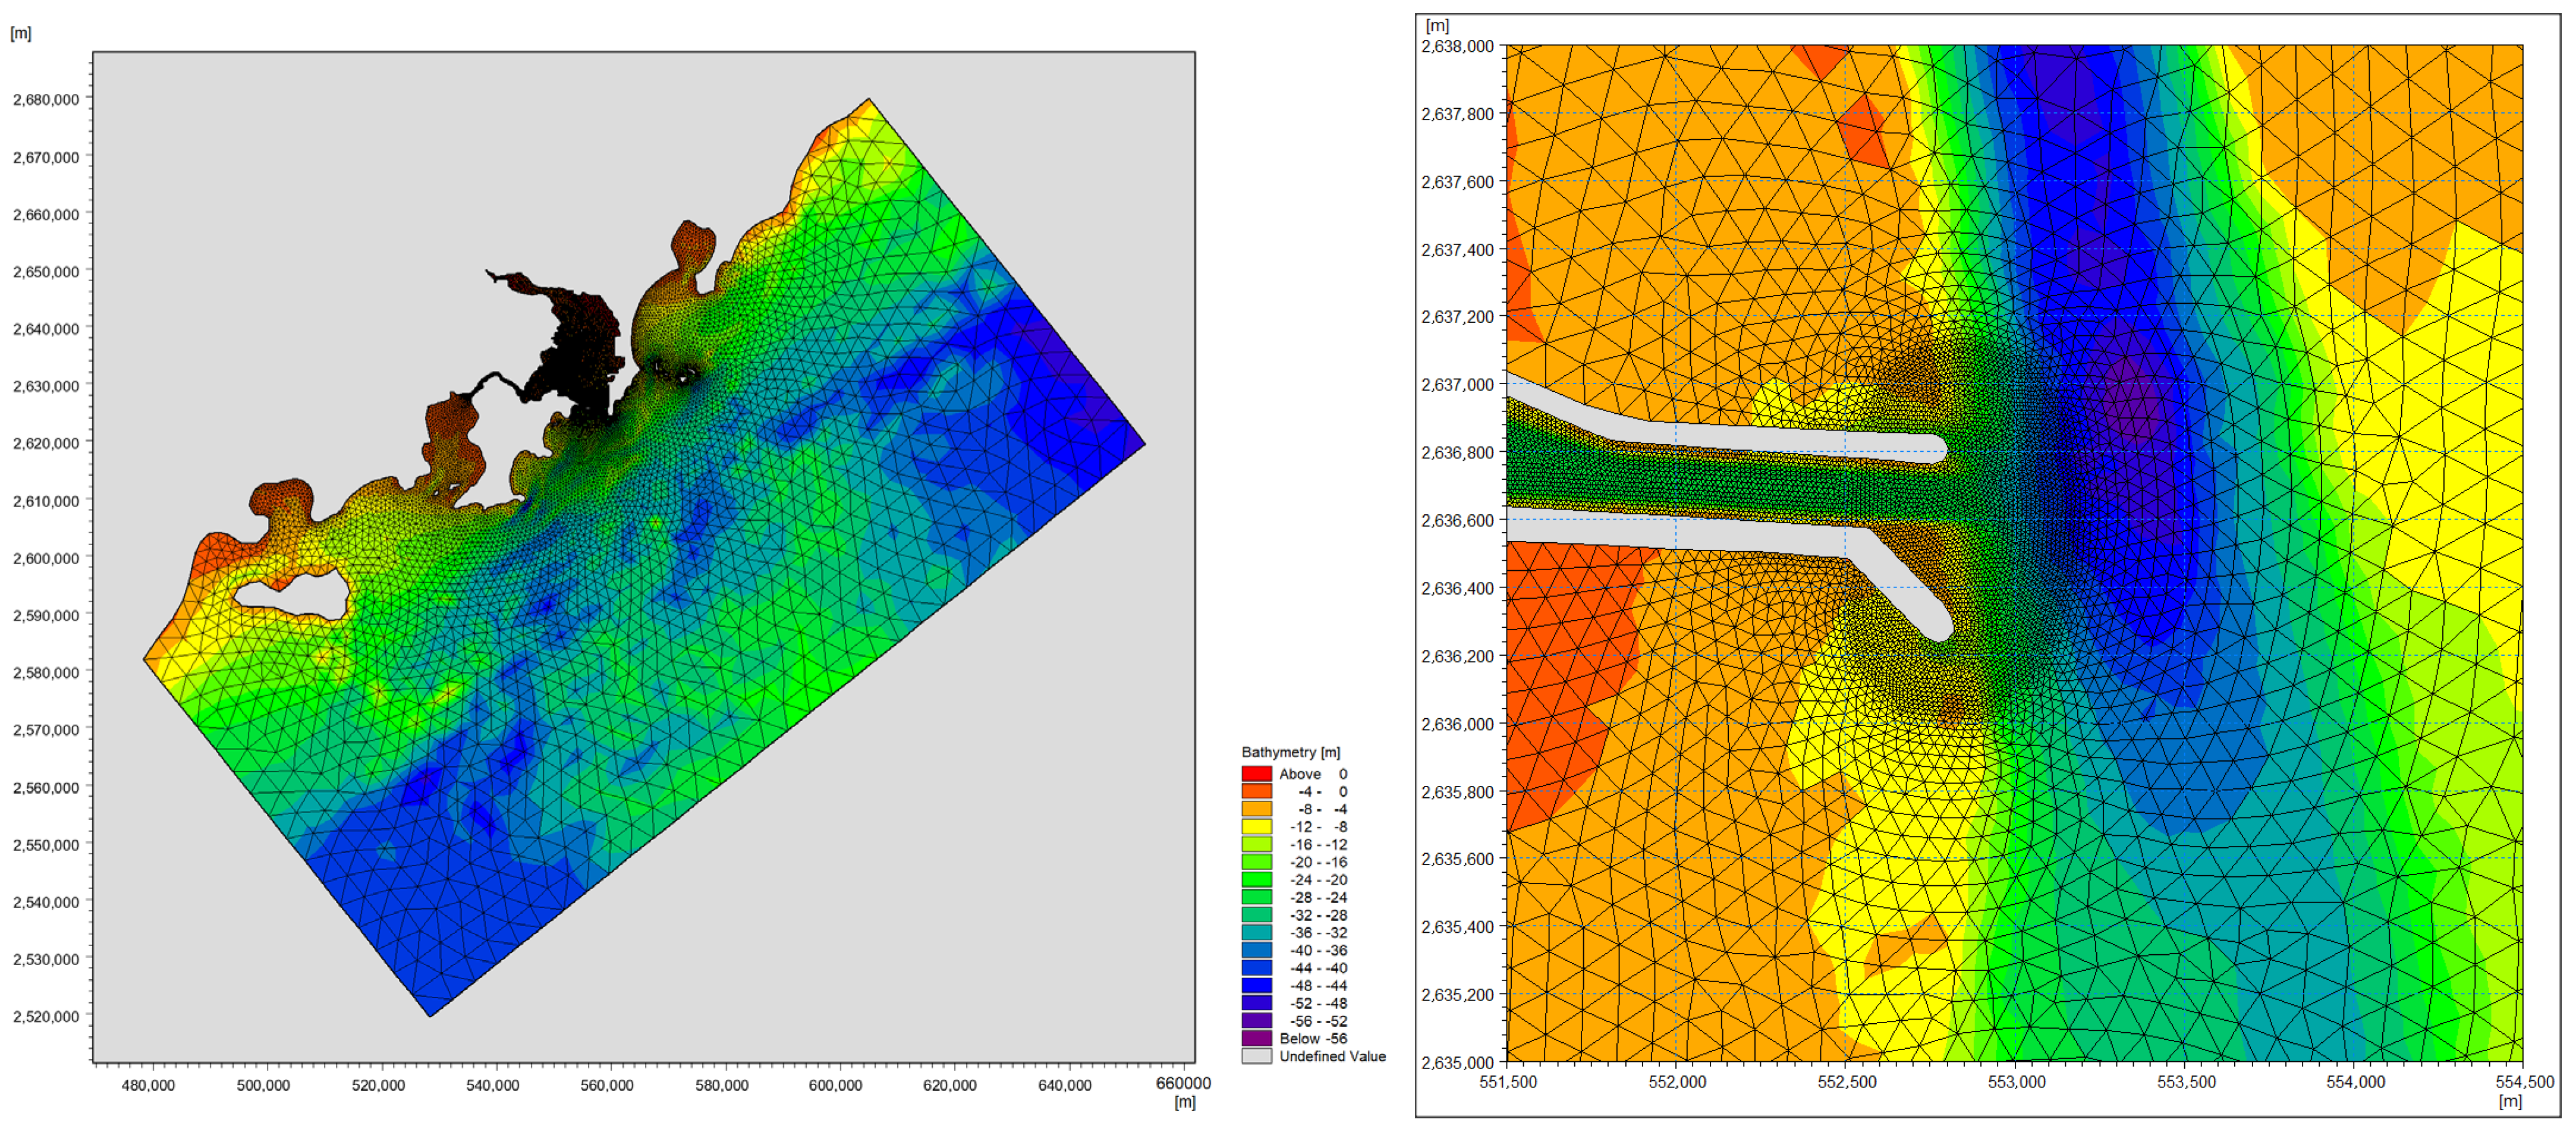This screenshot has width=2576, height=1132.
Task: Click the 2,636,600 y-axis label on right map
Action: pos(1457,520)
